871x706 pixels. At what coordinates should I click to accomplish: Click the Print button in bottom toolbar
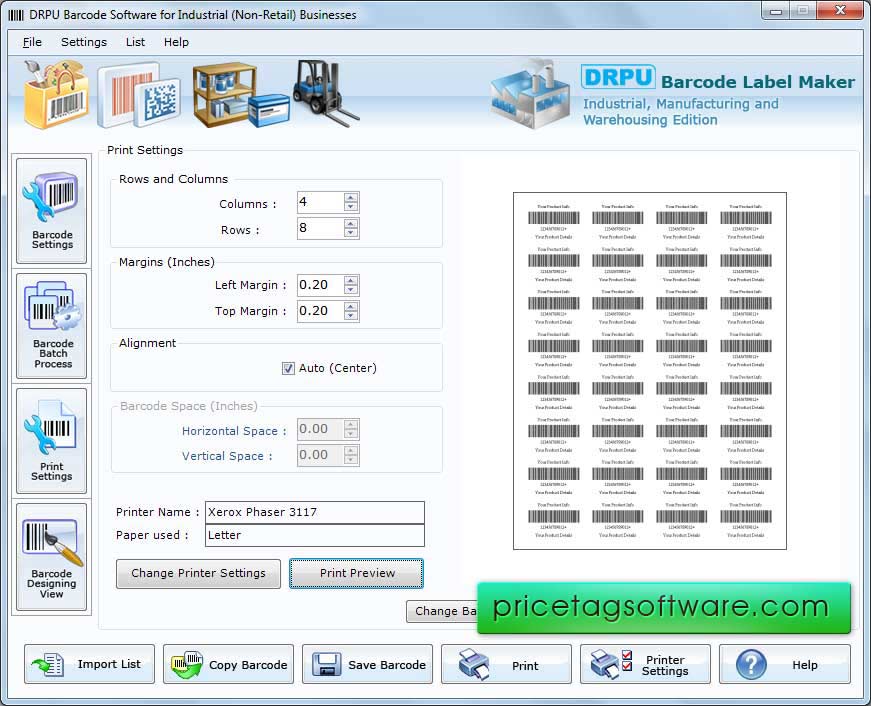click(x=506, y=664)
